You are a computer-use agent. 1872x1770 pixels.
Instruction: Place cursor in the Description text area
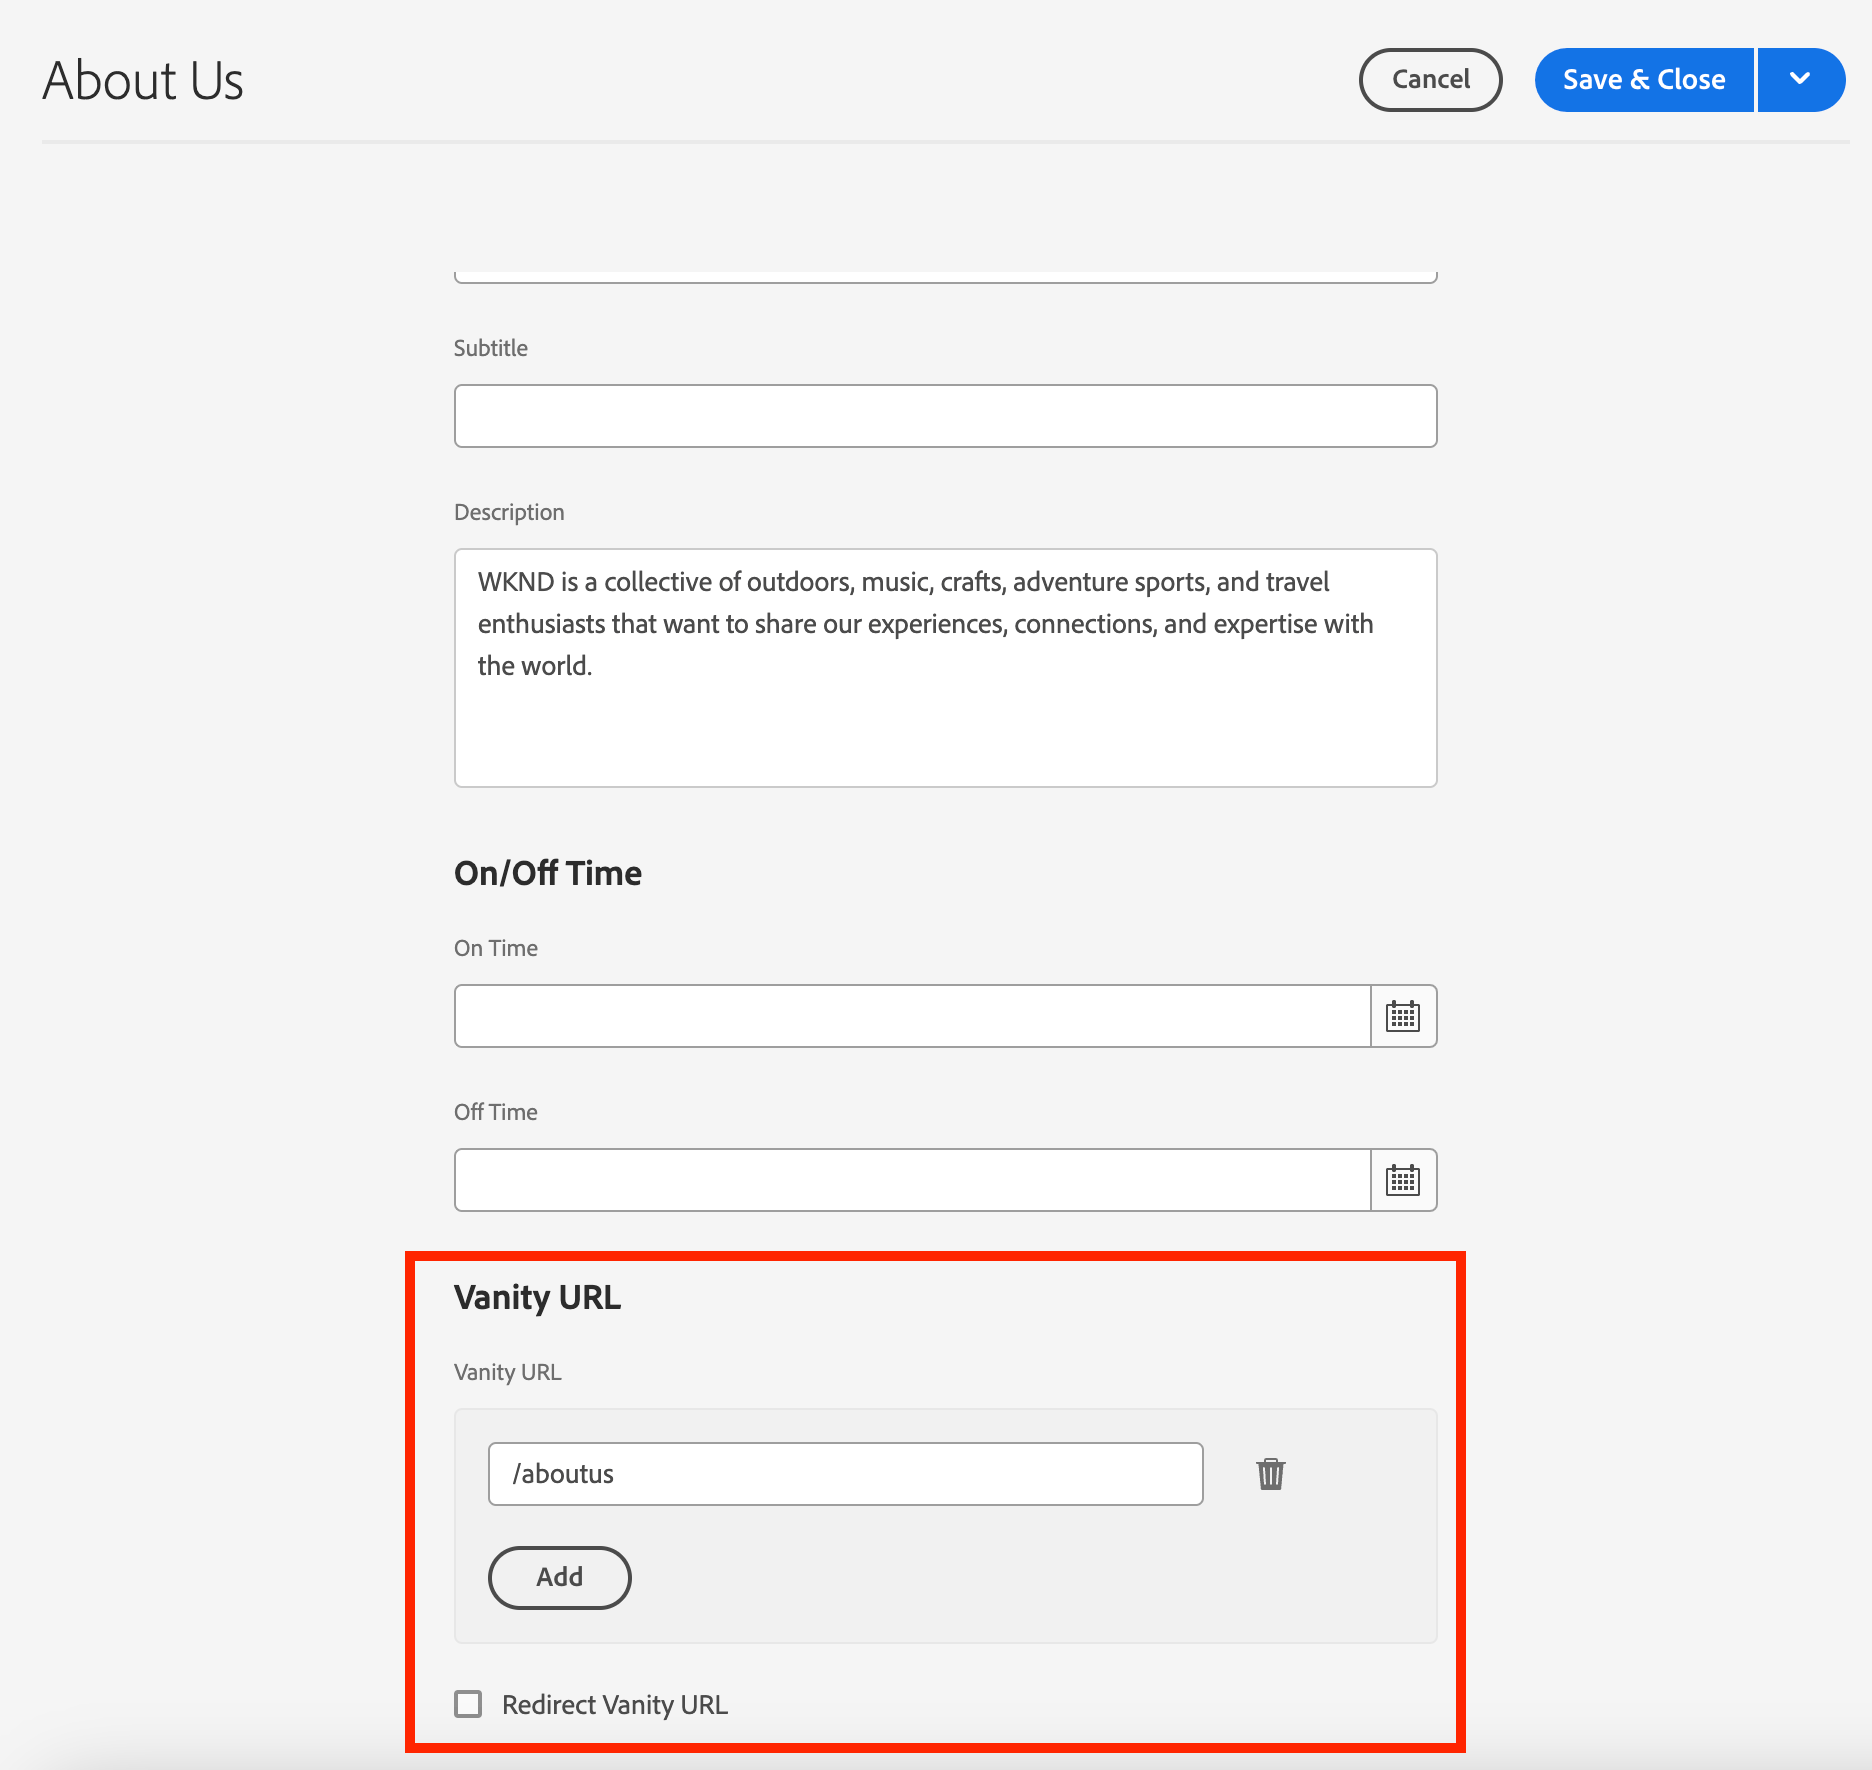[x=944, y=667]
